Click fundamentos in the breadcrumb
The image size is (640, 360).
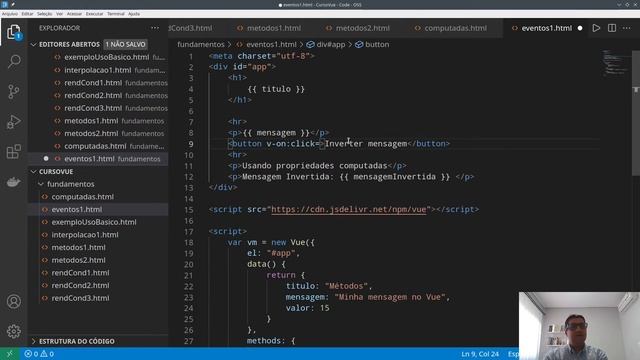[x=201, y=44]
